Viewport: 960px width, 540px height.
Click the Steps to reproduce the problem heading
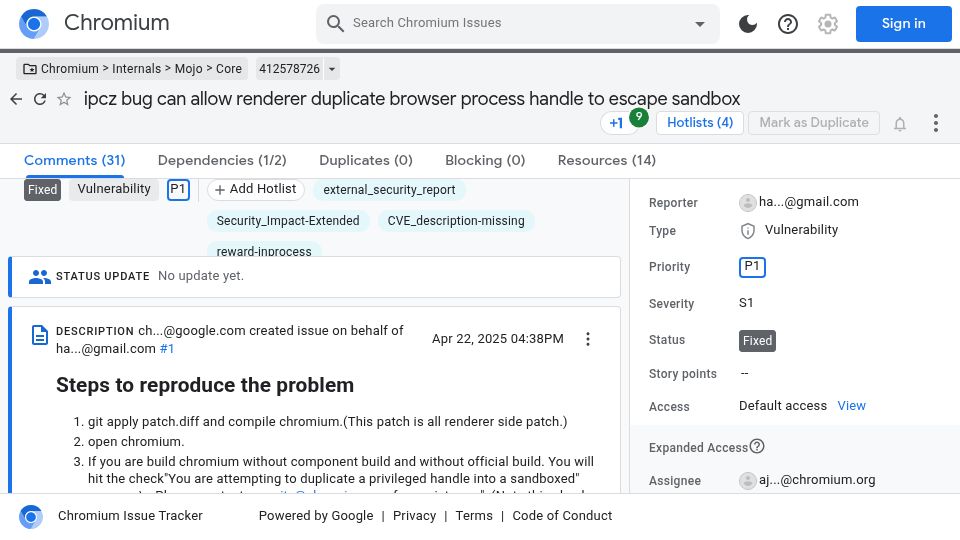tap(205, 385)
